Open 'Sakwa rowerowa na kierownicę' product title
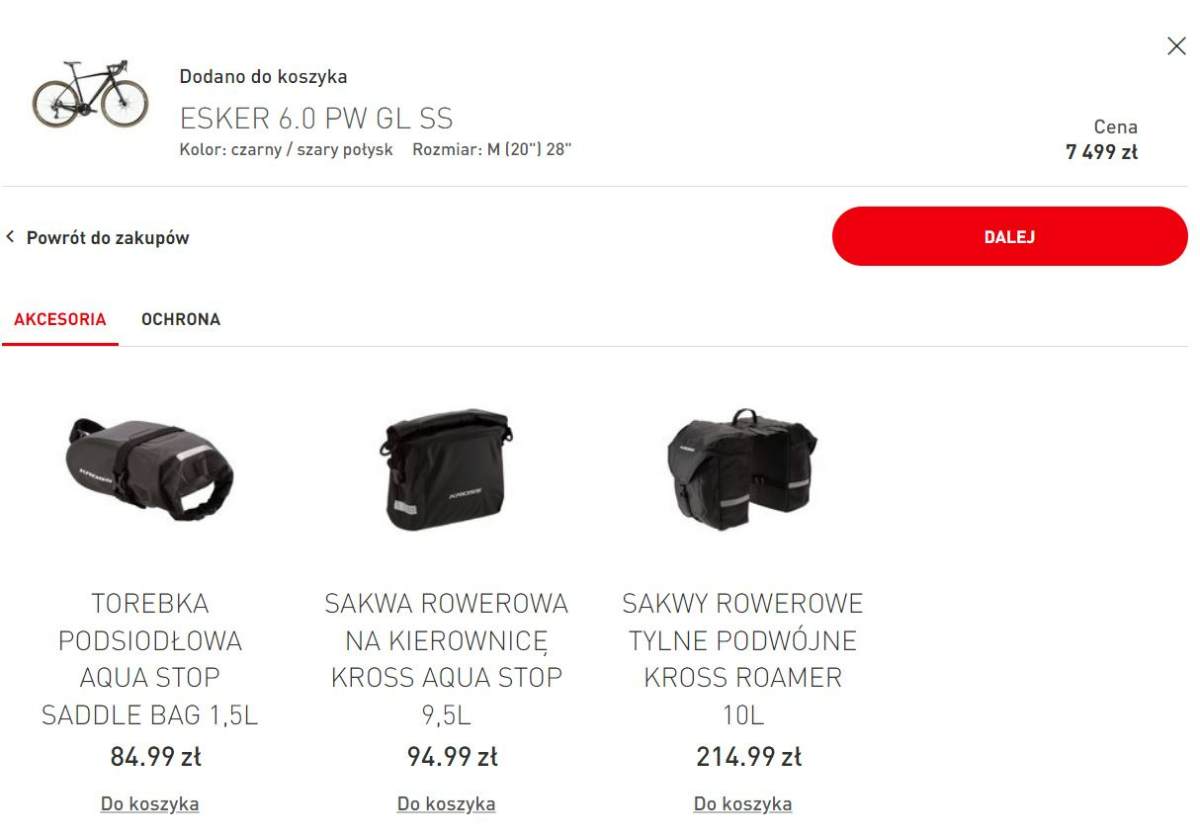1200x837 pixels. (446, 659)
